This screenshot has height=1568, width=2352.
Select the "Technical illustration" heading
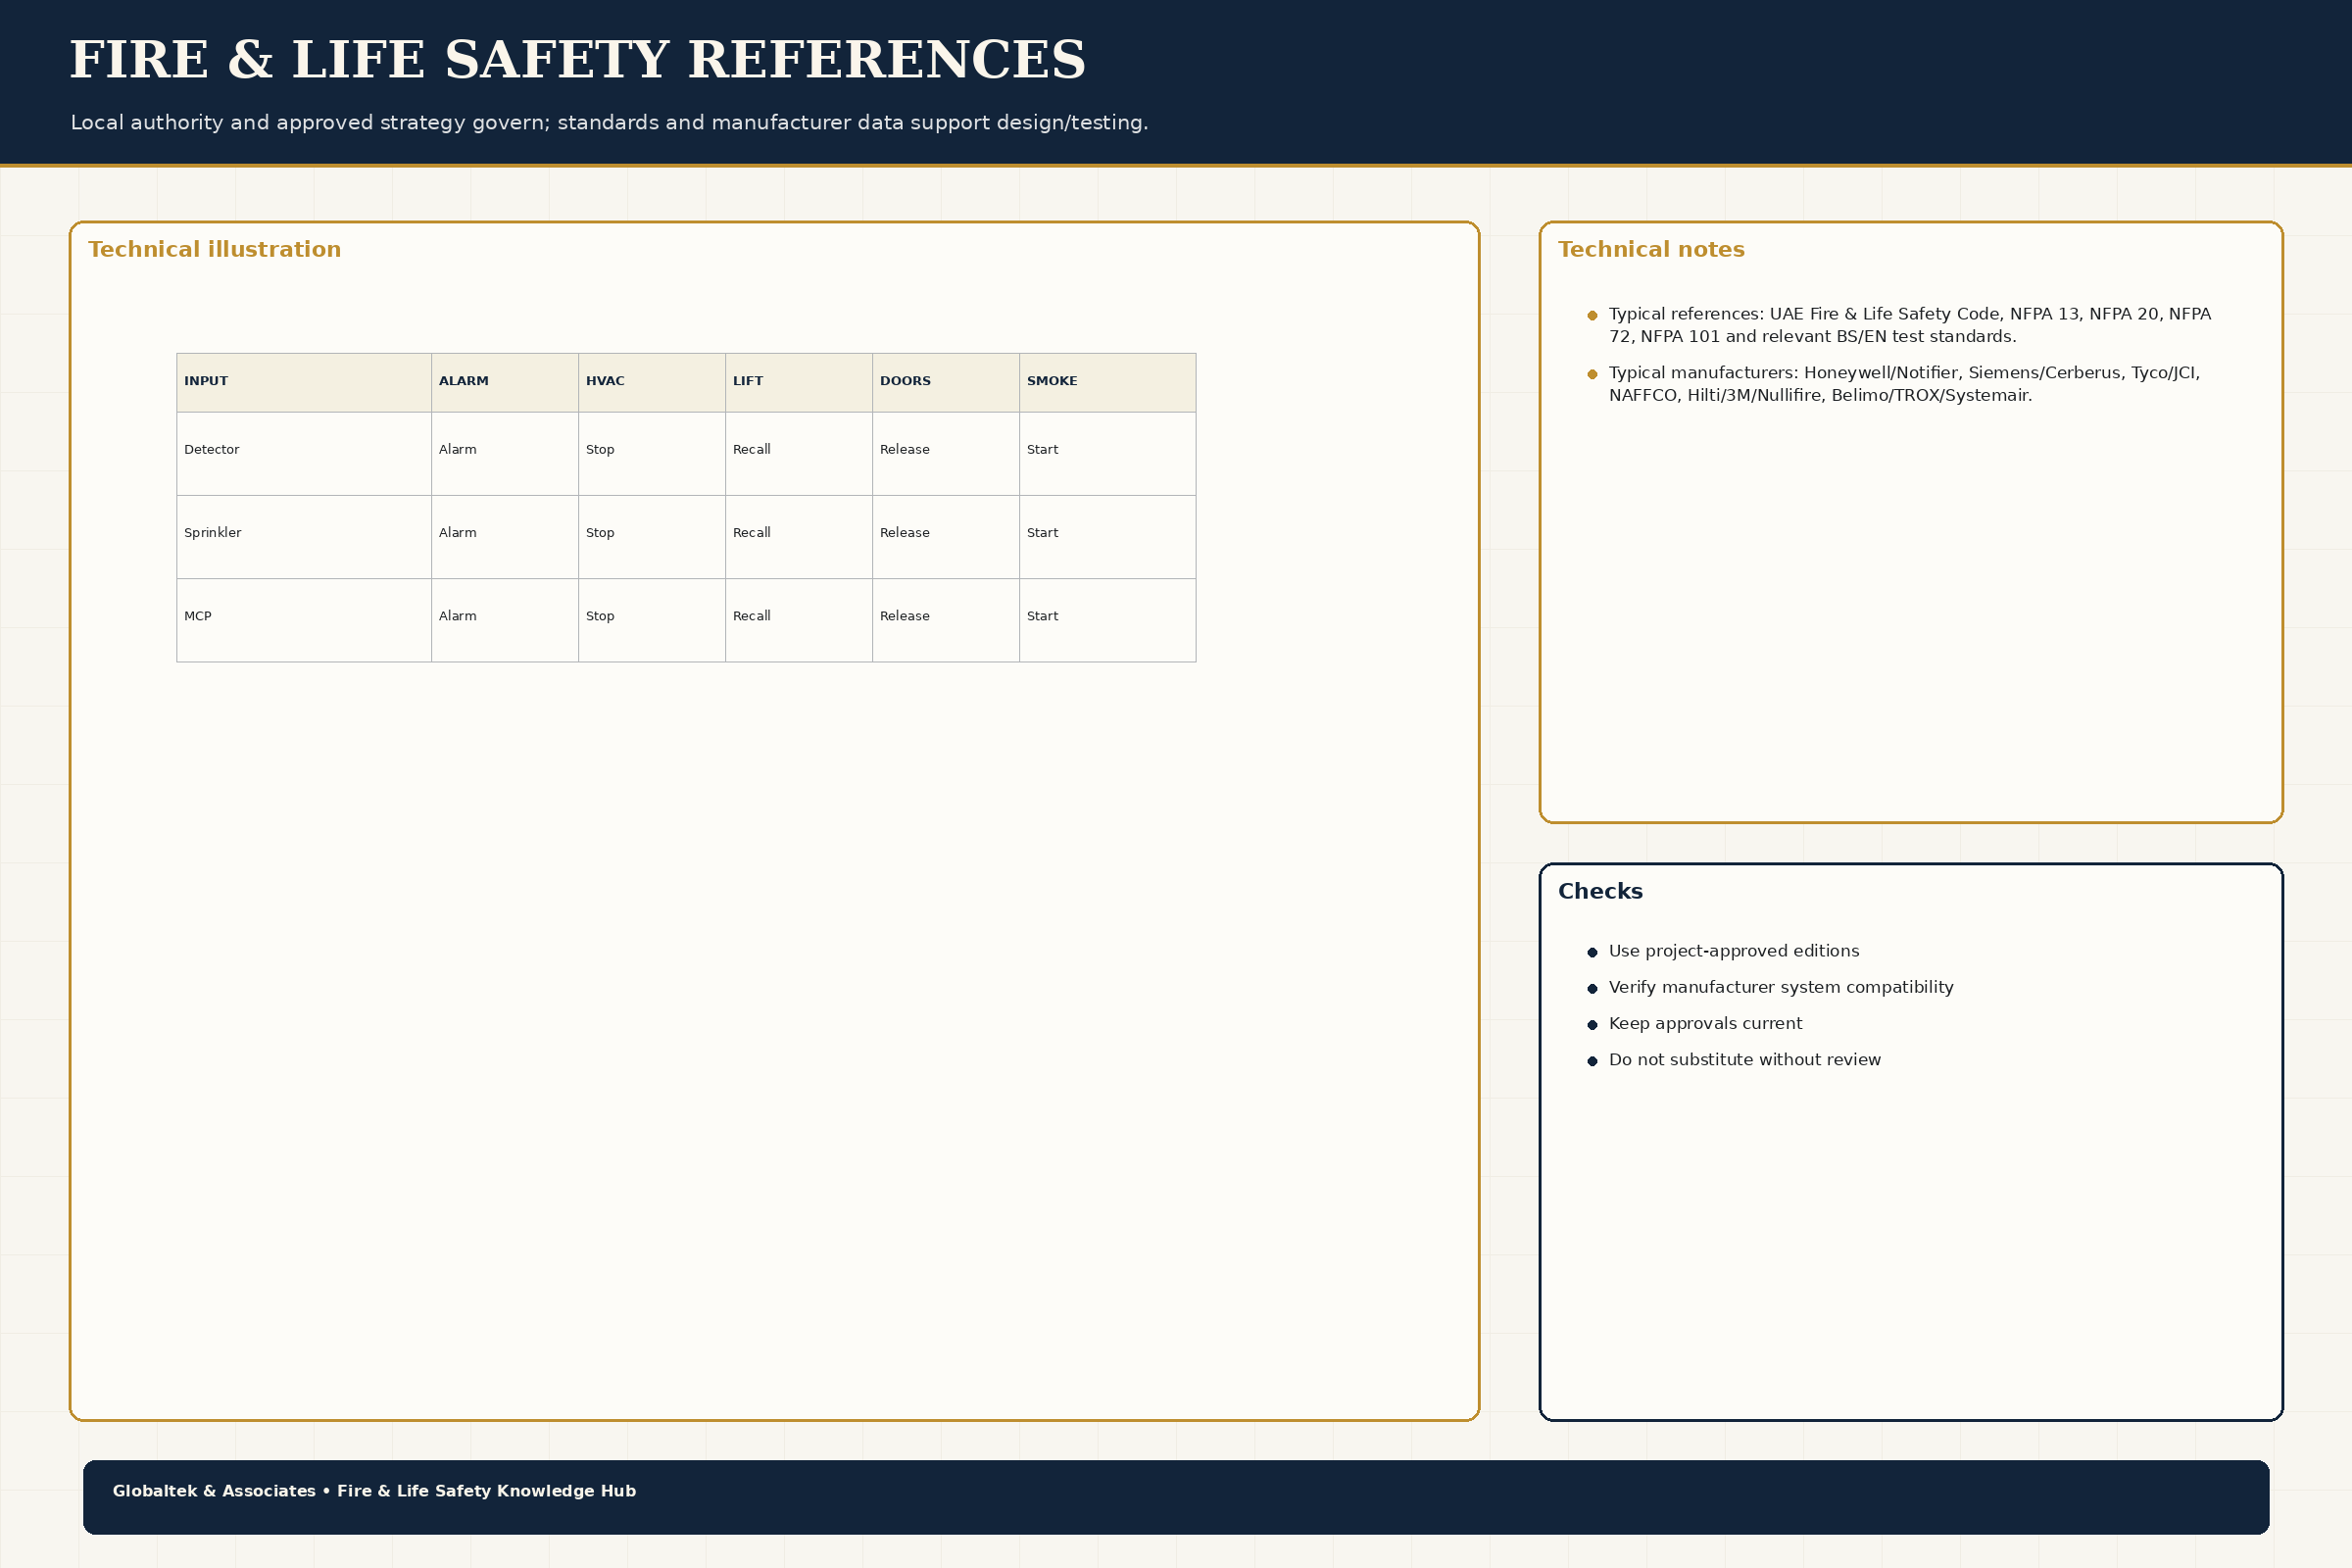(x=214, y=250)
